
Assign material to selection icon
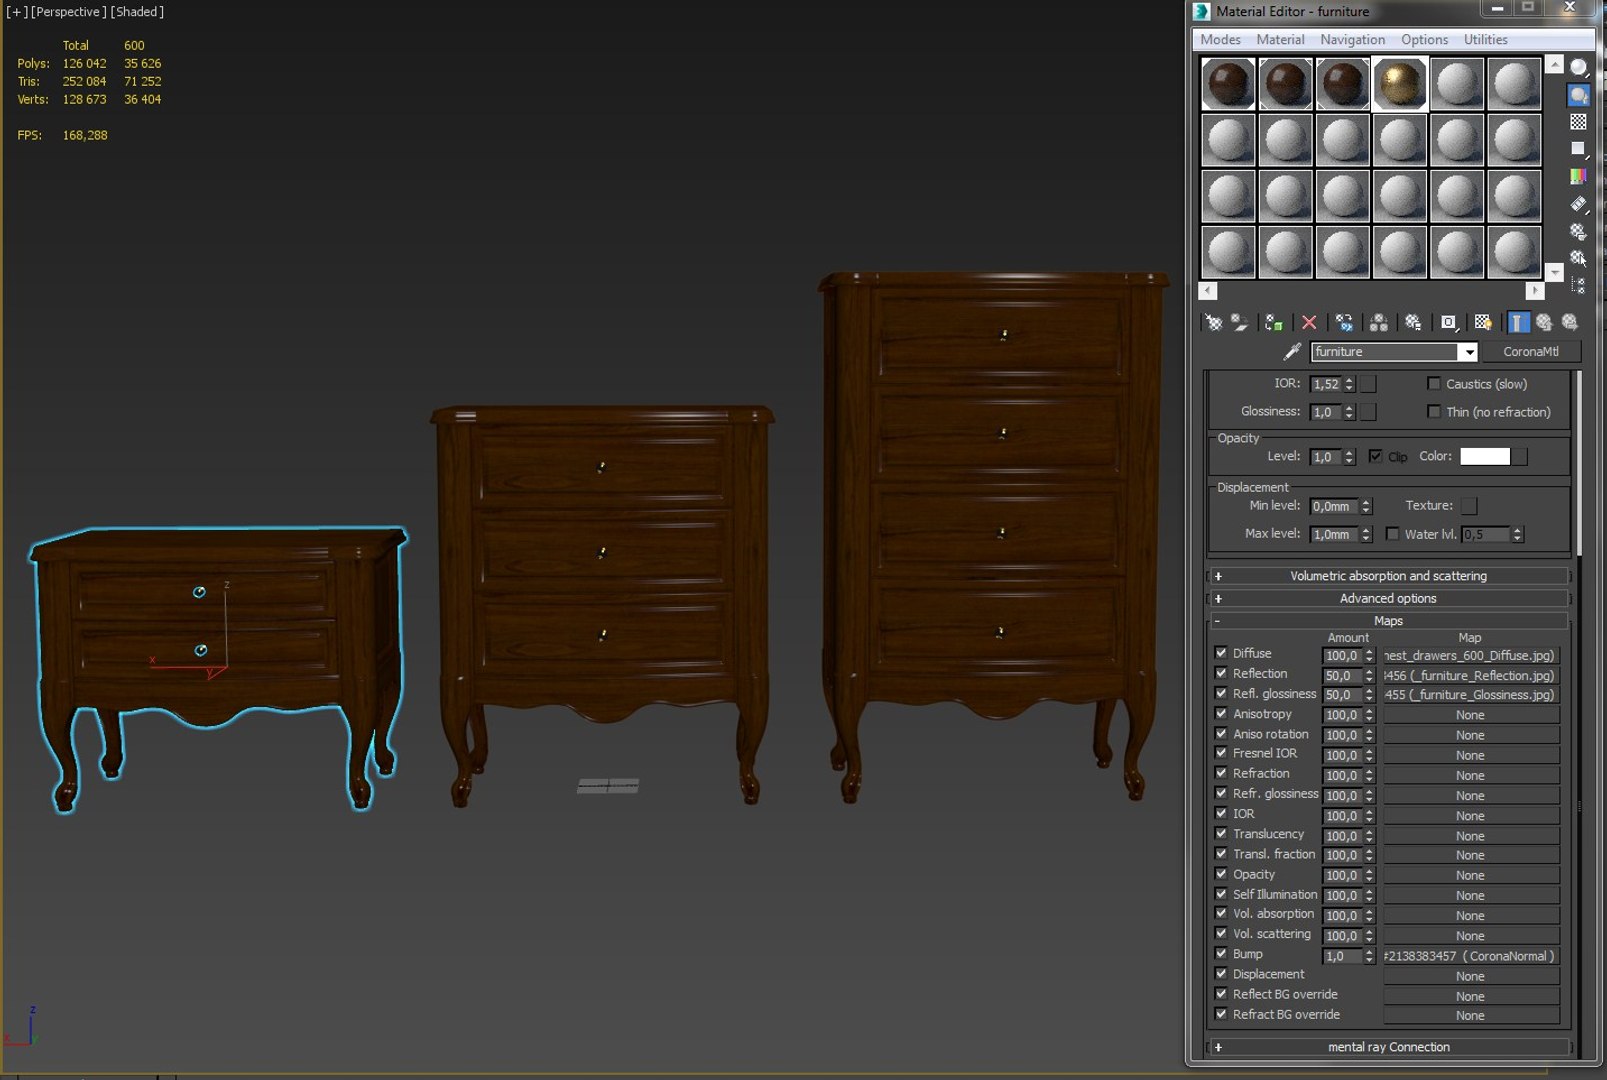point(1274,322)
